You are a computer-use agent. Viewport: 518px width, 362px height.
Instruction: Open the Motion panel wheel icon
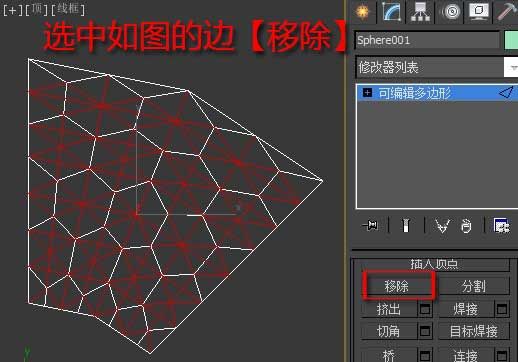451,12
